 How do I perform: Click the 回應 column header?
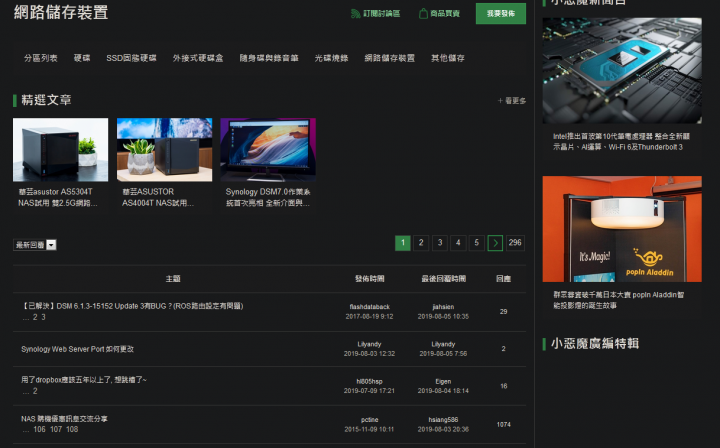tap(504, 279)
